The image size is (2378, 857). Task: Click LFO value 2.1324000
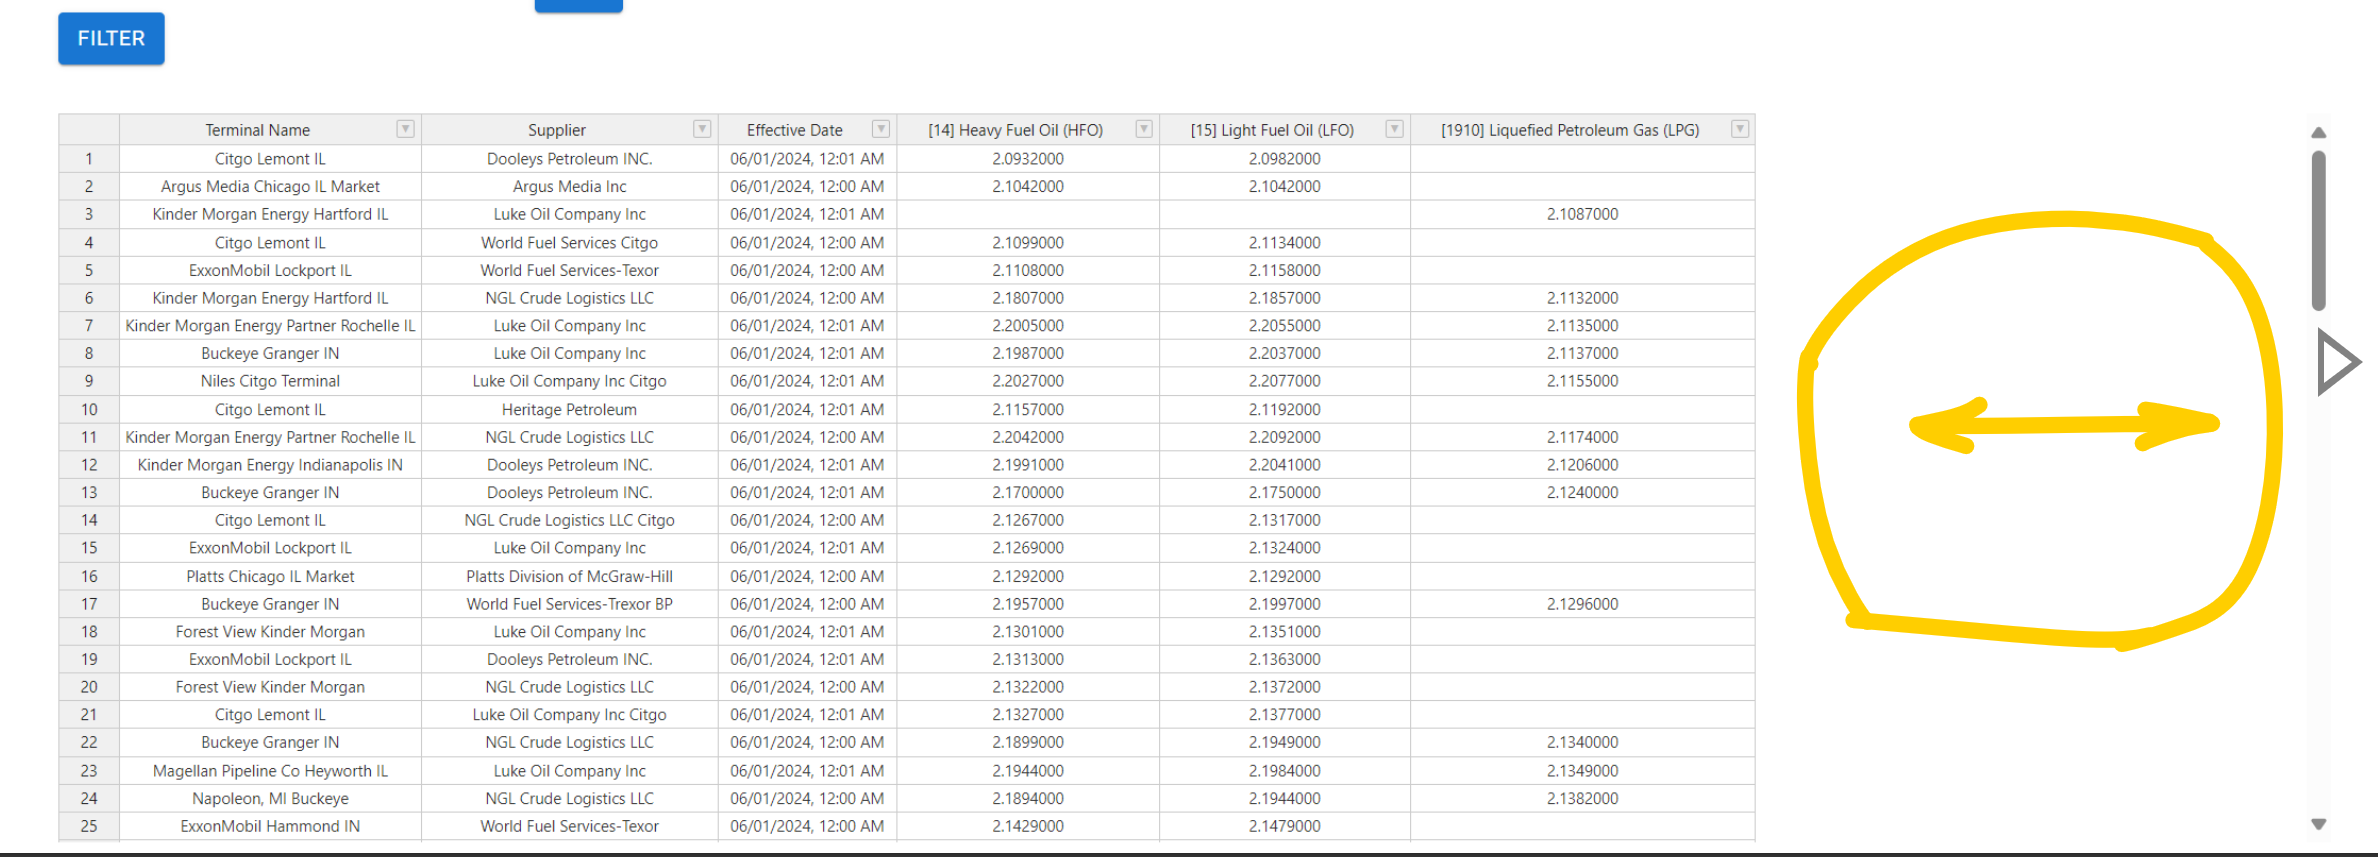point(1284,548)
